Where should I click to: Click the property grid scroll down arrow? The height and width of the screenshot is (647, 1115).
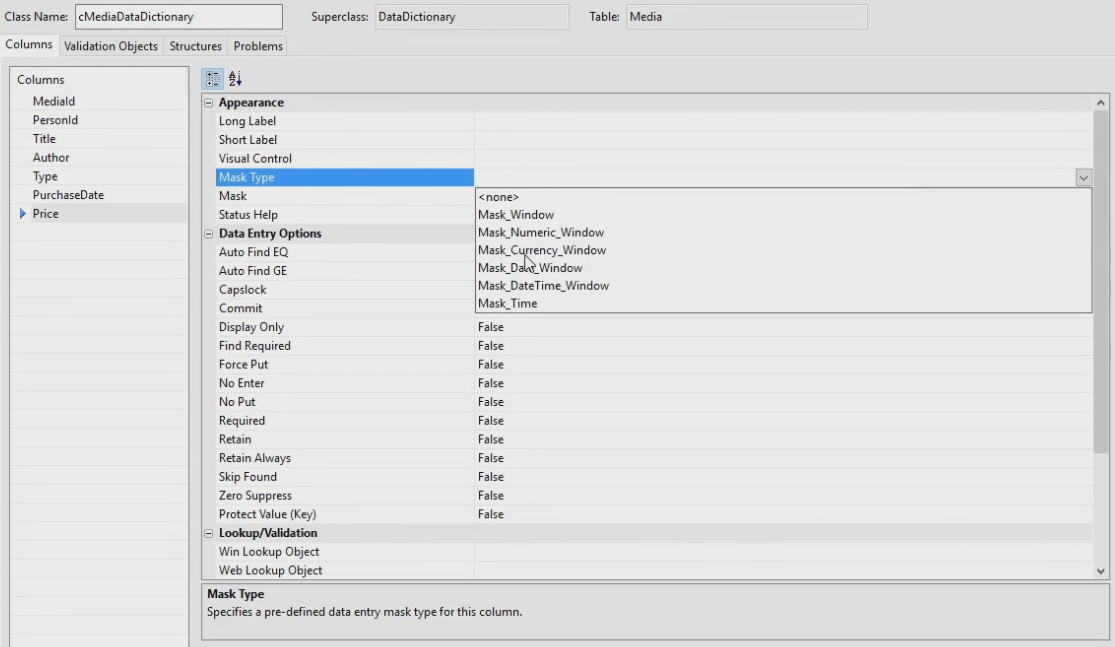[x=1102, y=570]
